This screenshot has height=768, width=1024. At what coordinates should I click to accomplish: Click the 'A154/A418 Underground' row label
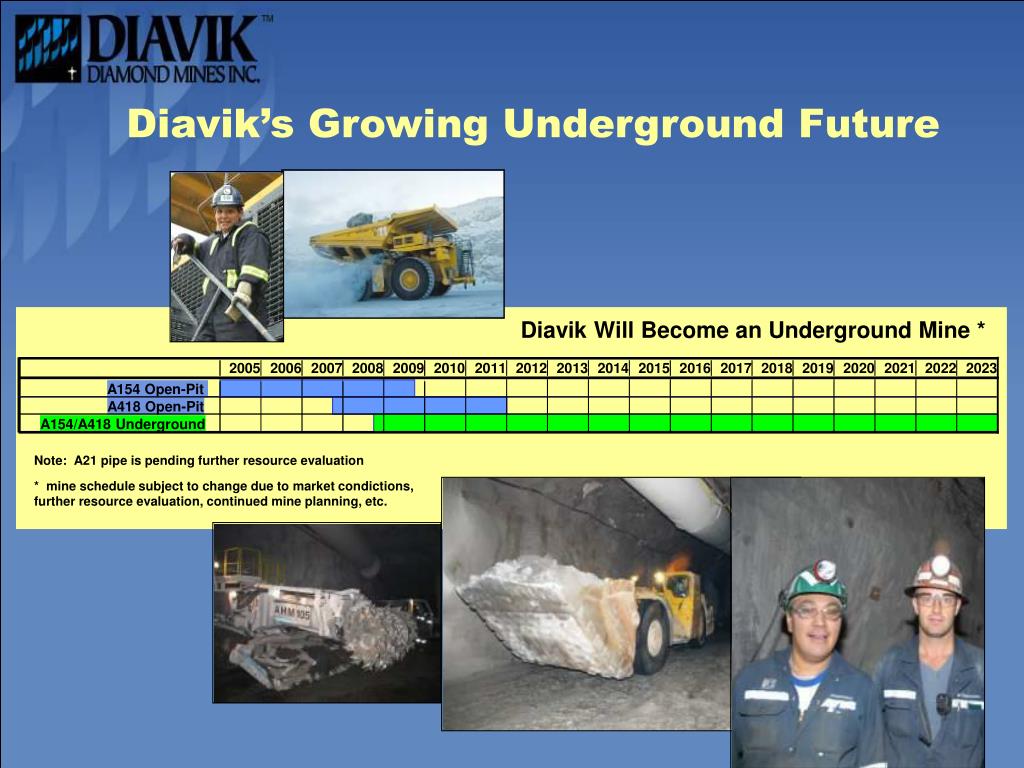point(123,424)
